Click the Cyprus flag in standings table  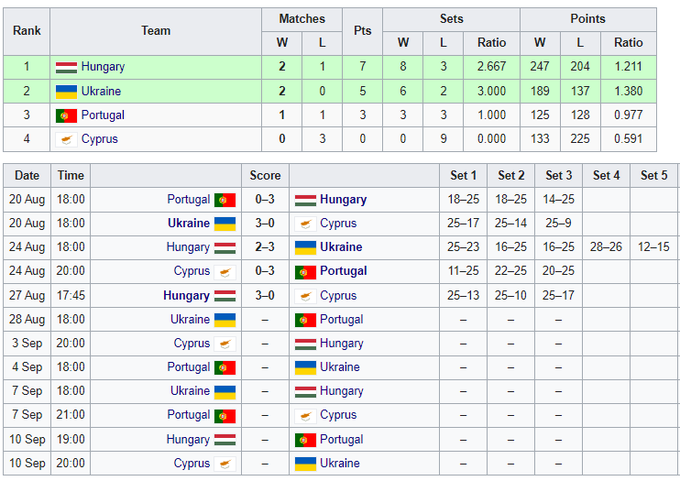click(x=66, y=139)
